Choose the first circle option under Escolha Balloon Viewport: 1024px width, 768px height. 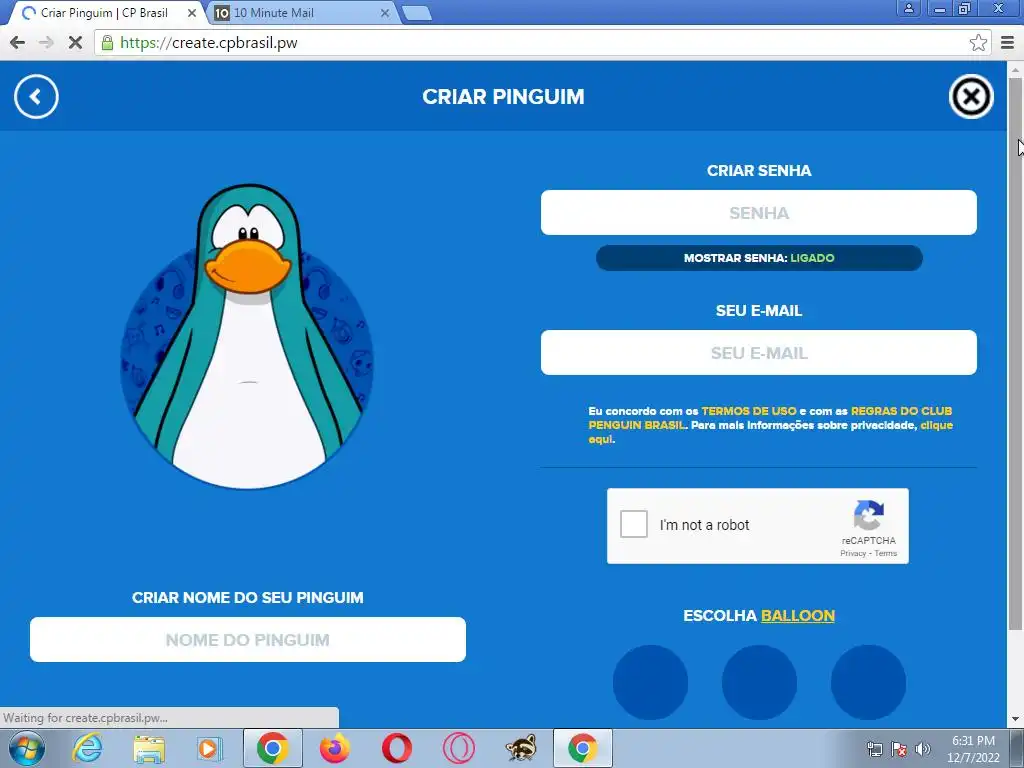[650, 682]
